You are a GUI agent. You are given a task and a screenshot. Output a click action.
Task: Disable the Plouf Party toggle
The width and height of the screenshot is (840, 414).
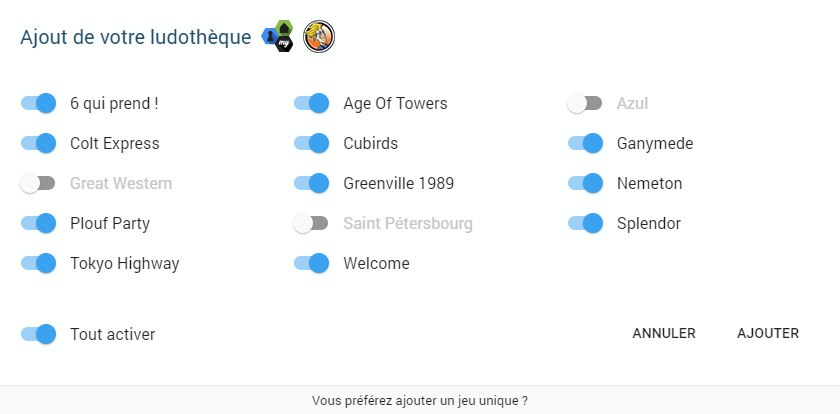click(39, 223)
